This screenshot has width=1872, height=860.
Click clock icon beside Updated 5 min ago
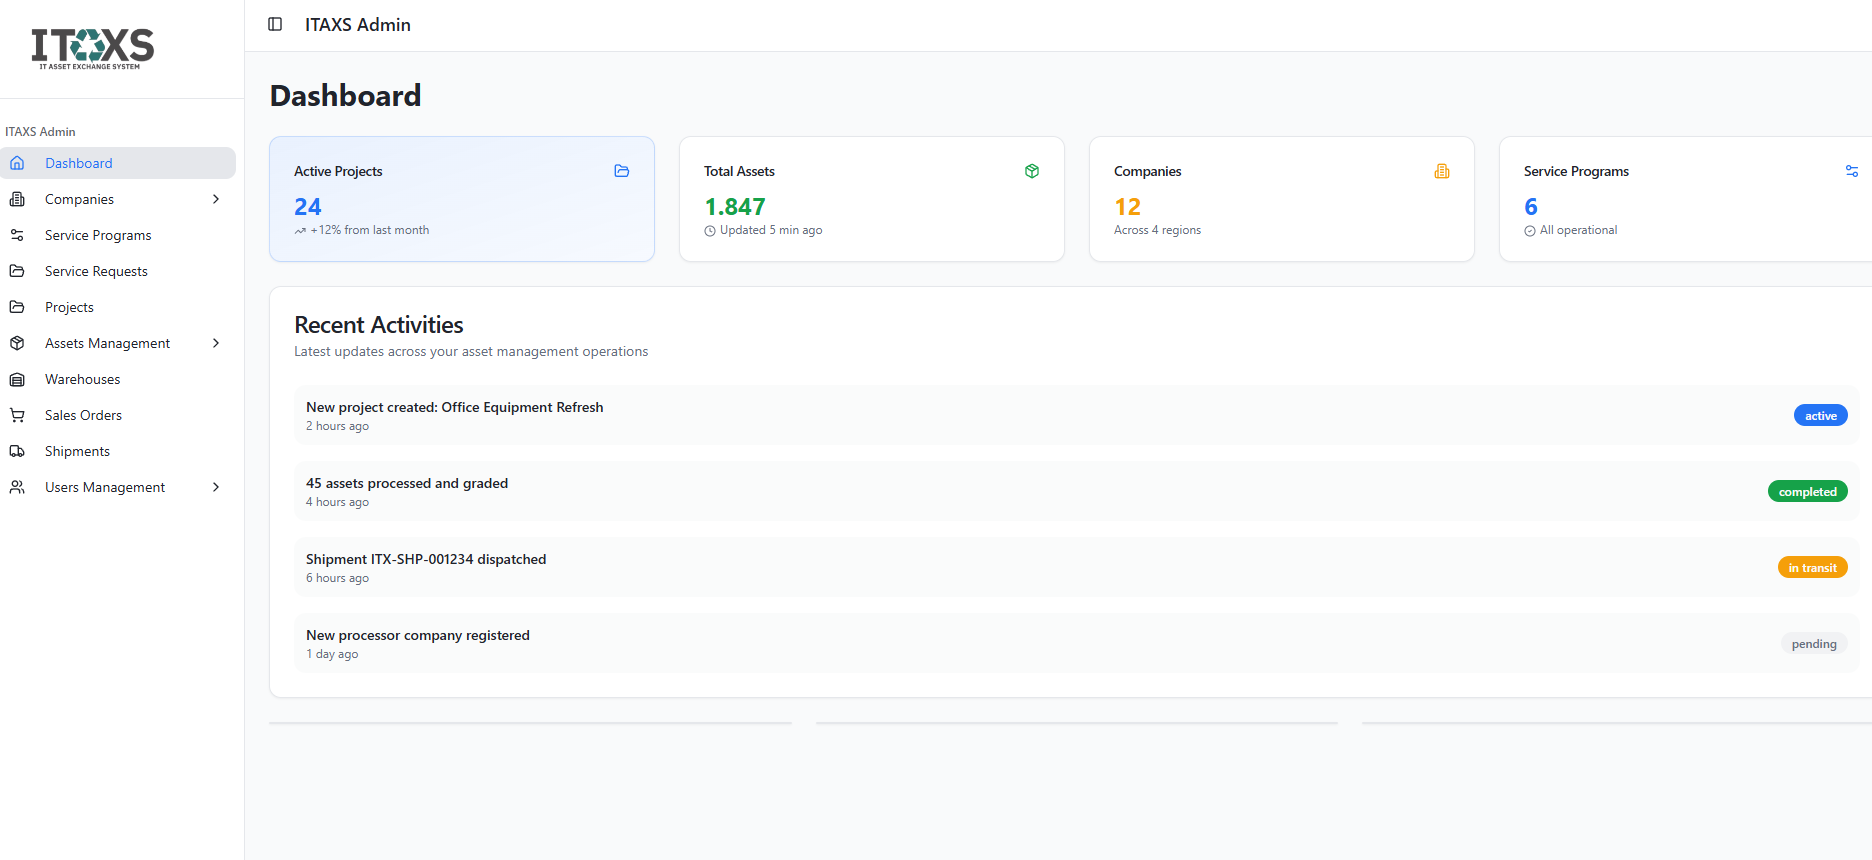click(x=710, y=231)
